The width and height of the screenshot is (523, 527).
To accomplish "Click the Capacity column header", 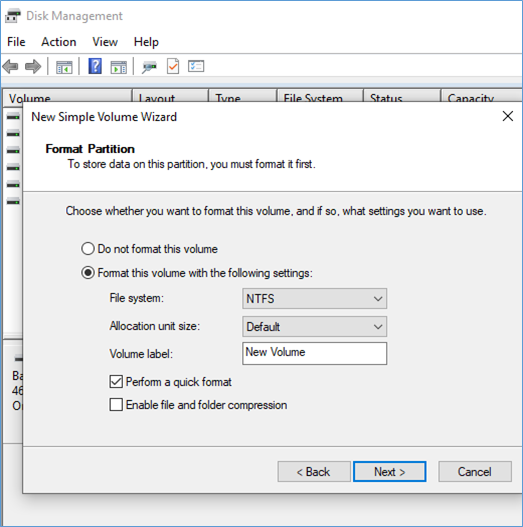I will 481,96.
